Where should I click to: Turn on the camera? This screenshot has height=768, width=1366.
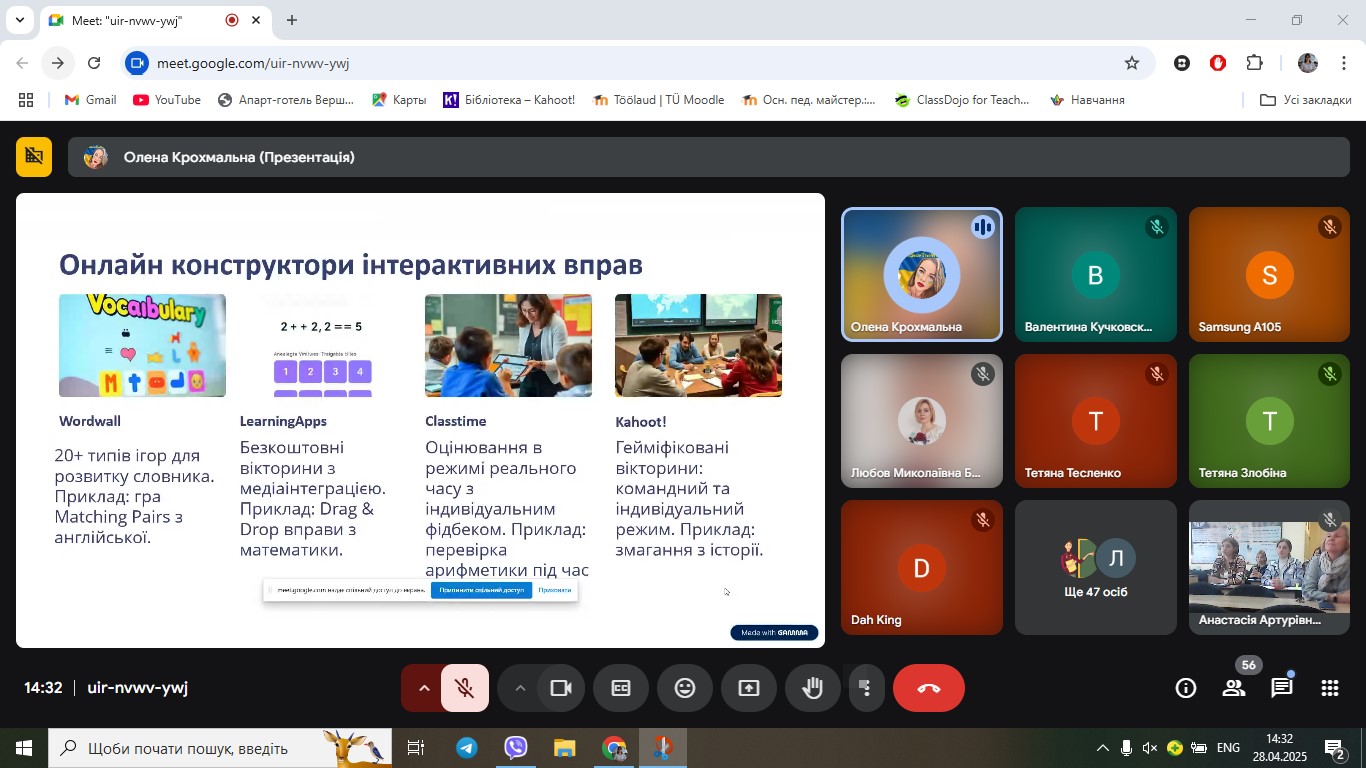561,688
